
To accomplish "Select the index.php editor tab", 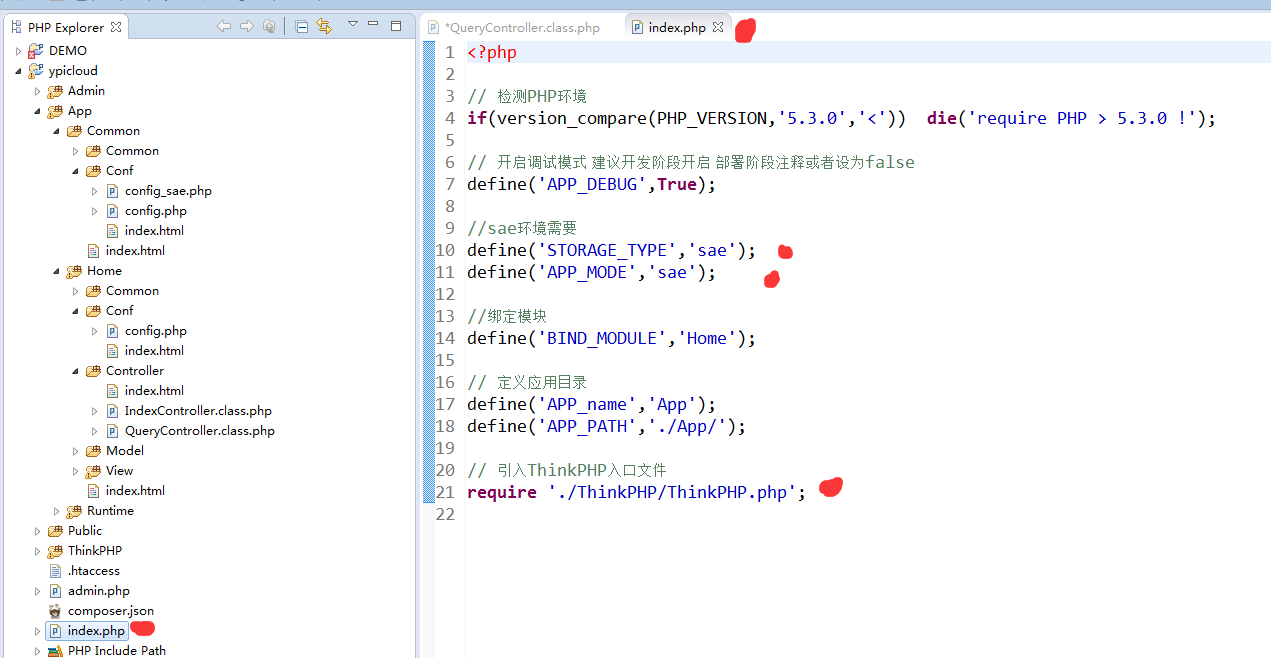I will tap(676, 28).
